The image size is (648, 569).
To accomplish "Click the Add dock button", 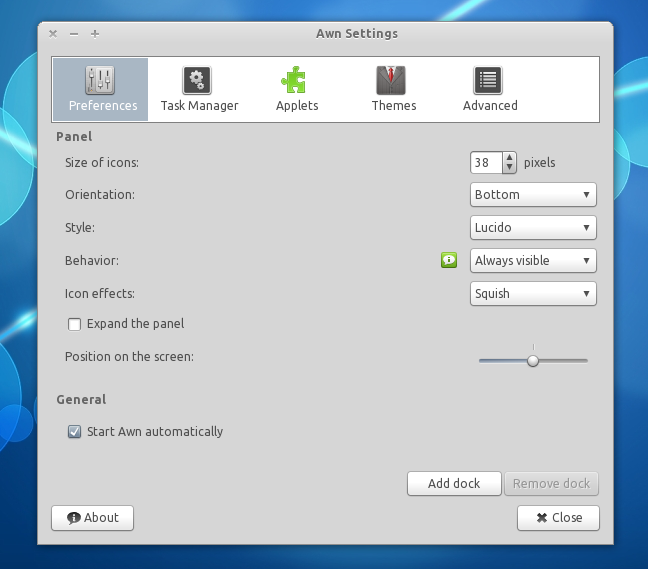I will (x=454, y=483).
